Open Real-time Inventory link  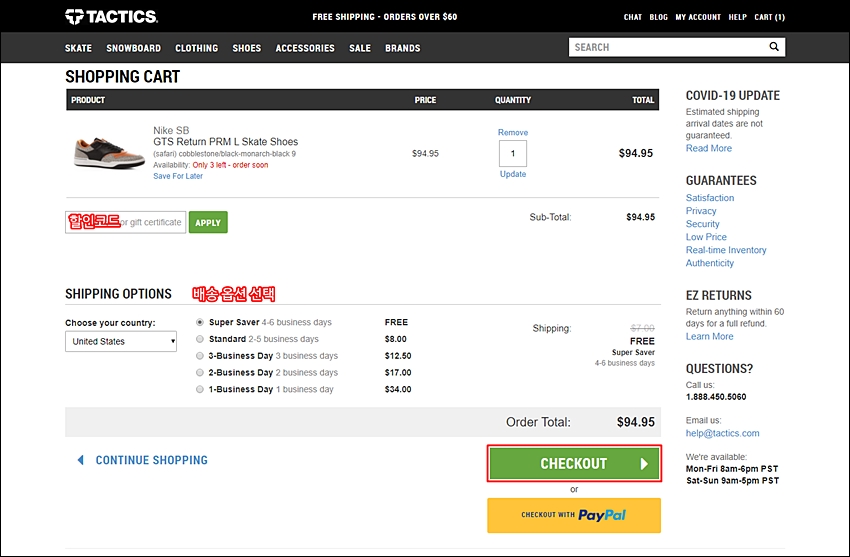pos(726,250)
